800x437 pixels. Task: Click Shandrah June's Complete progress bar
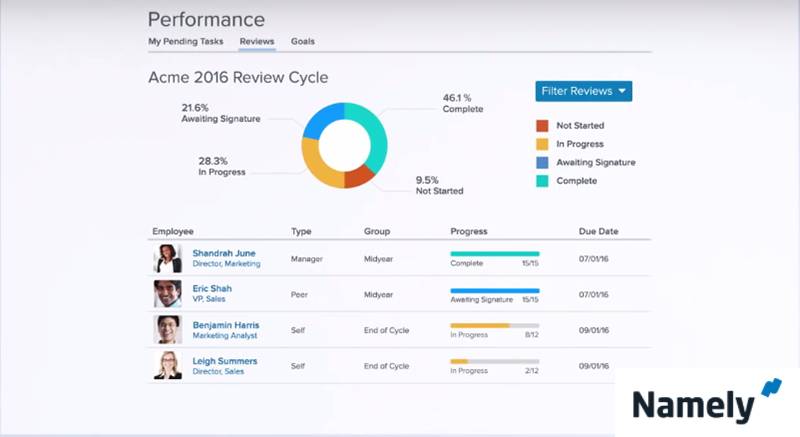pos(494,254)
